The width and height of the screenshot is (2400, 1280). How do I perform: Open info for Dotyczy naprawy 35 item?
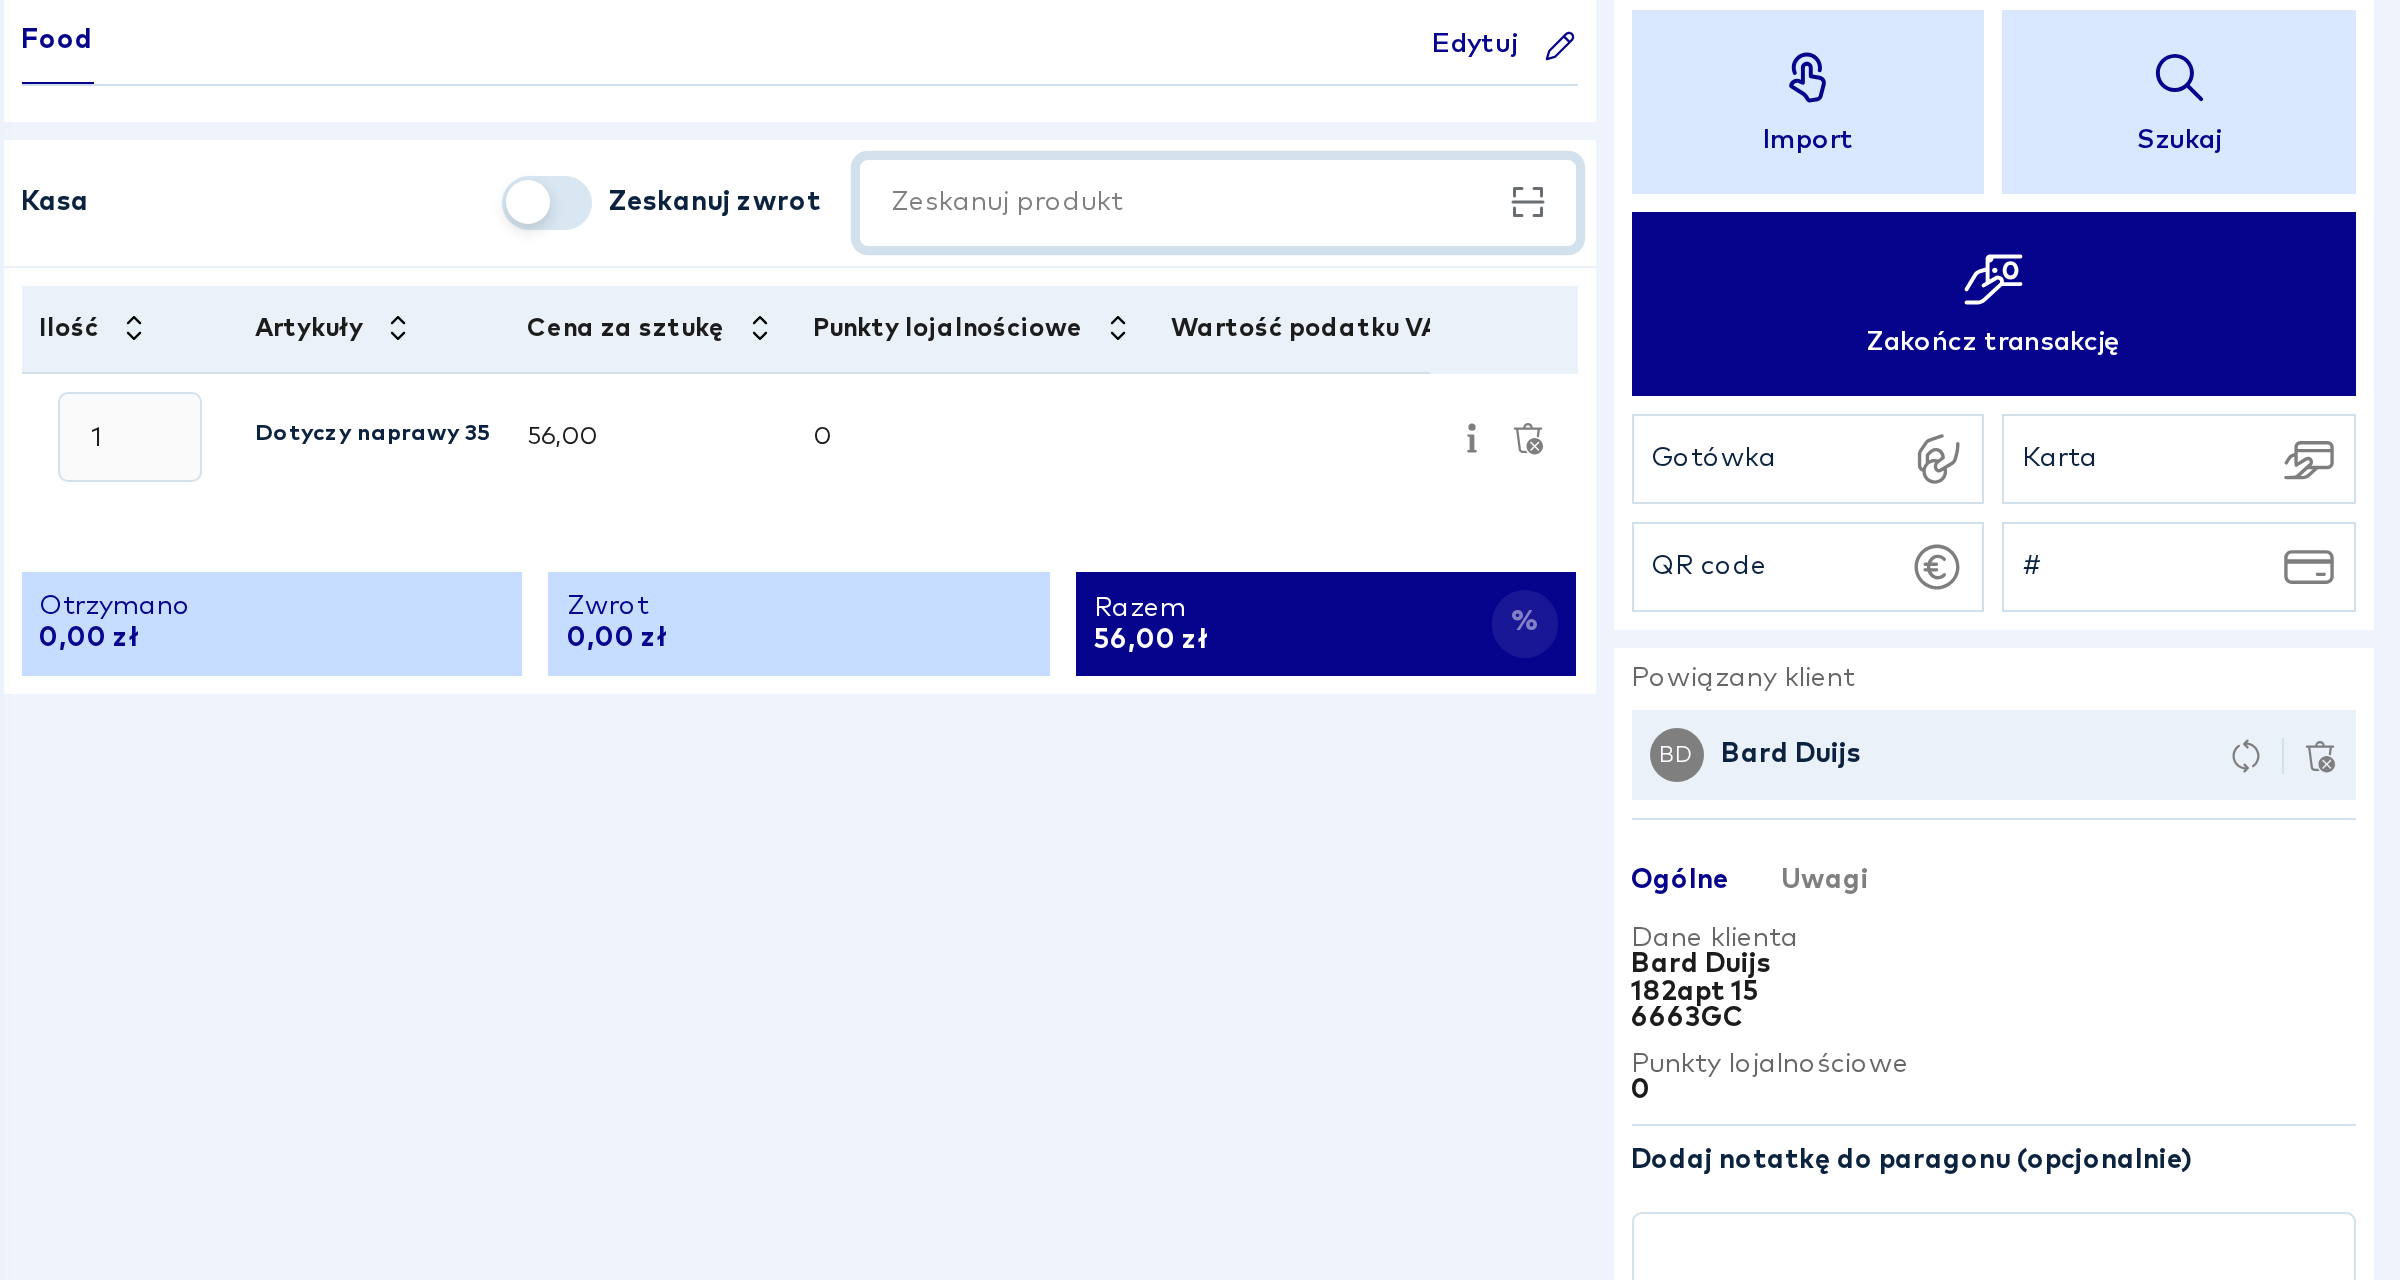[x=1471, y=438]
